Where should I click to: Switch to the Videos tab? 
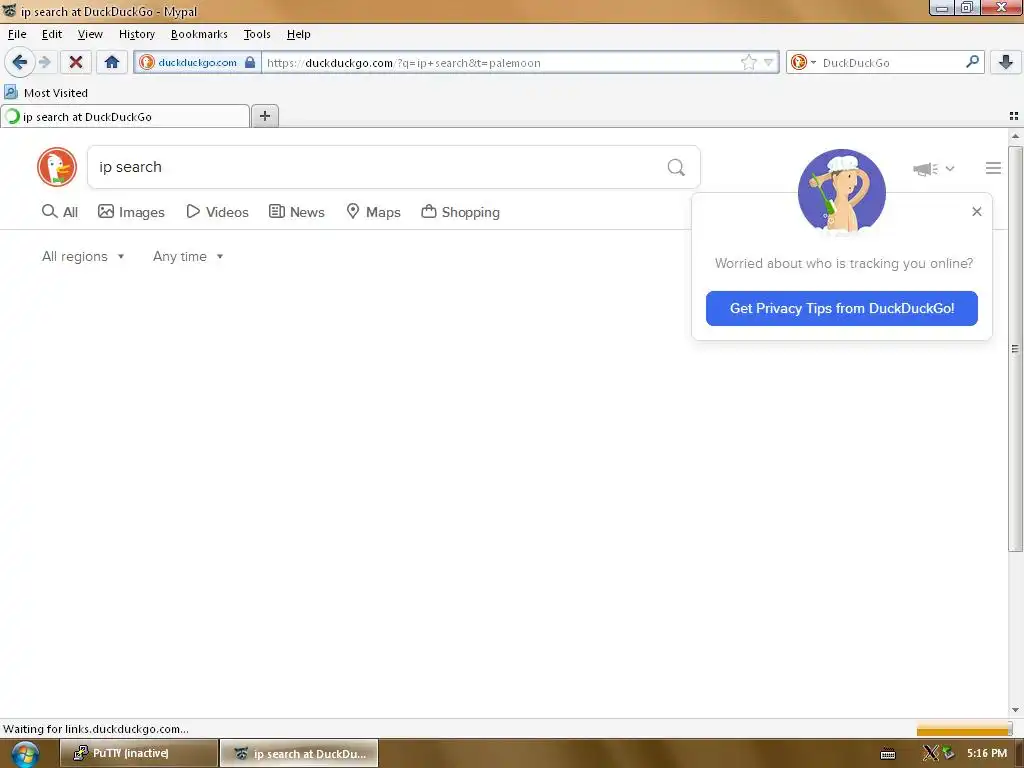tap(217, 212)
